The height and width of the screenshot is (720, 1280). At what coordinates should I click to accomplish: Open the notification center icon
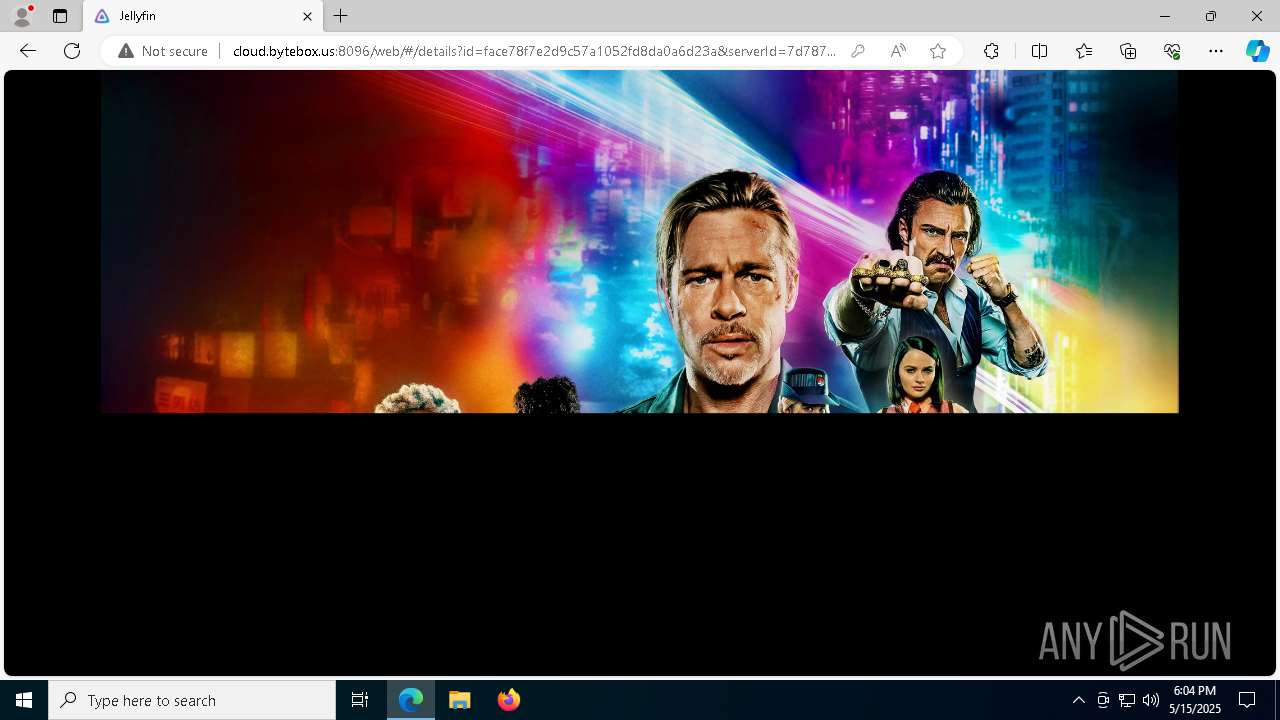pos(1247,700)
